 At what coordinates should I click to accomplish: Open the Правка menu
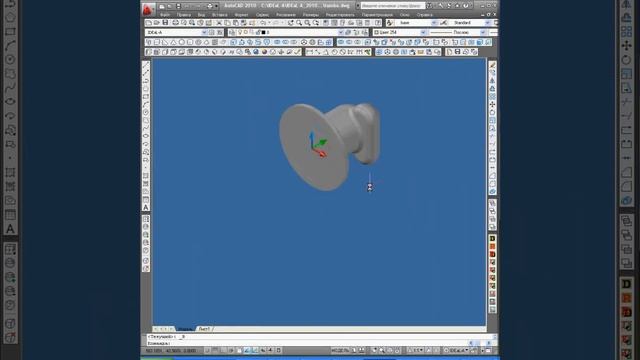pos(184,15)
